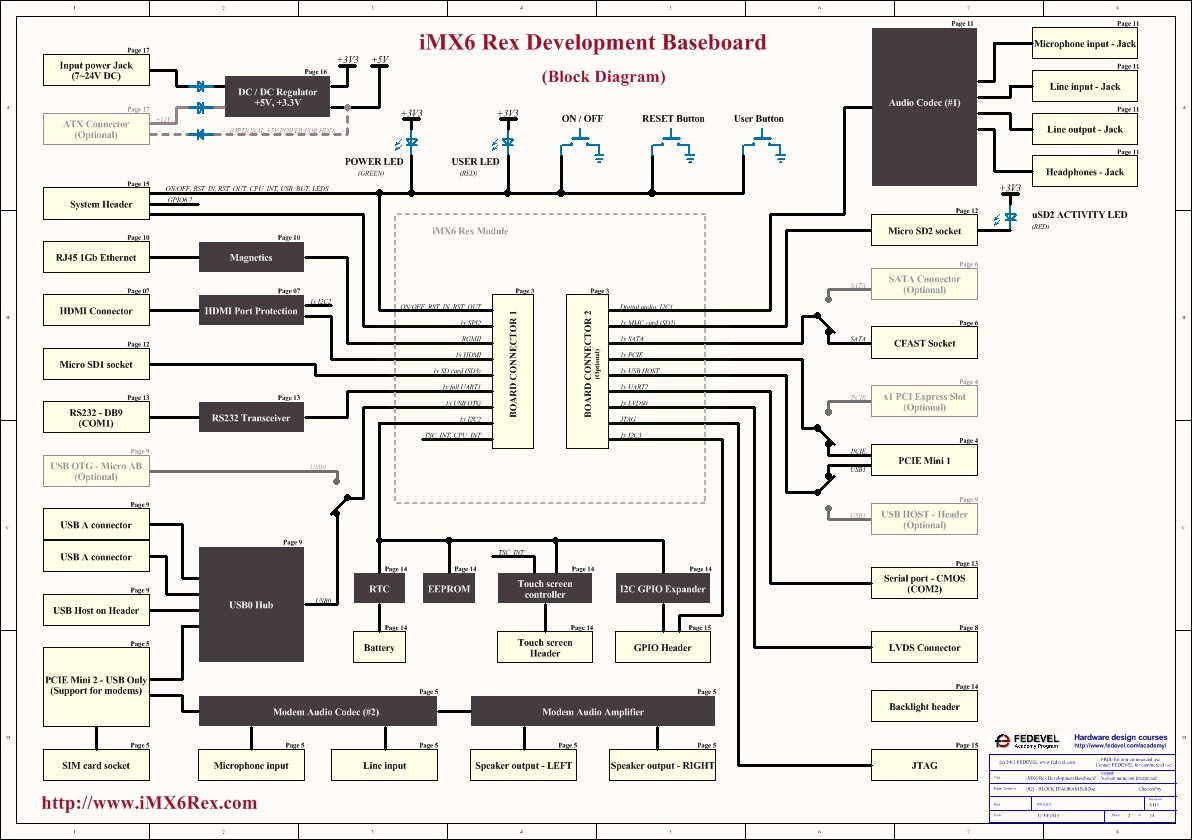Select the Input power Jack (7~24V DC) block
1192x840 pixels.
(x=97, y=71)
